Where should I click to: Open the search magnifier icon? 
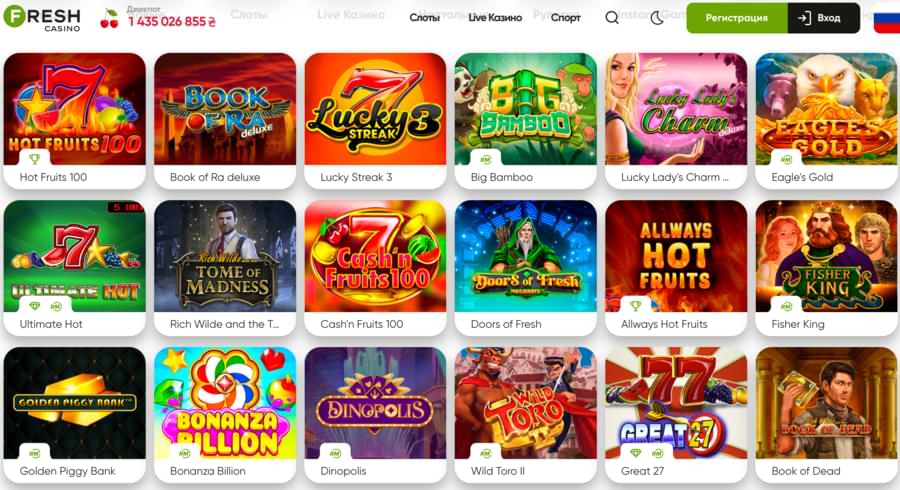(612, 18)
